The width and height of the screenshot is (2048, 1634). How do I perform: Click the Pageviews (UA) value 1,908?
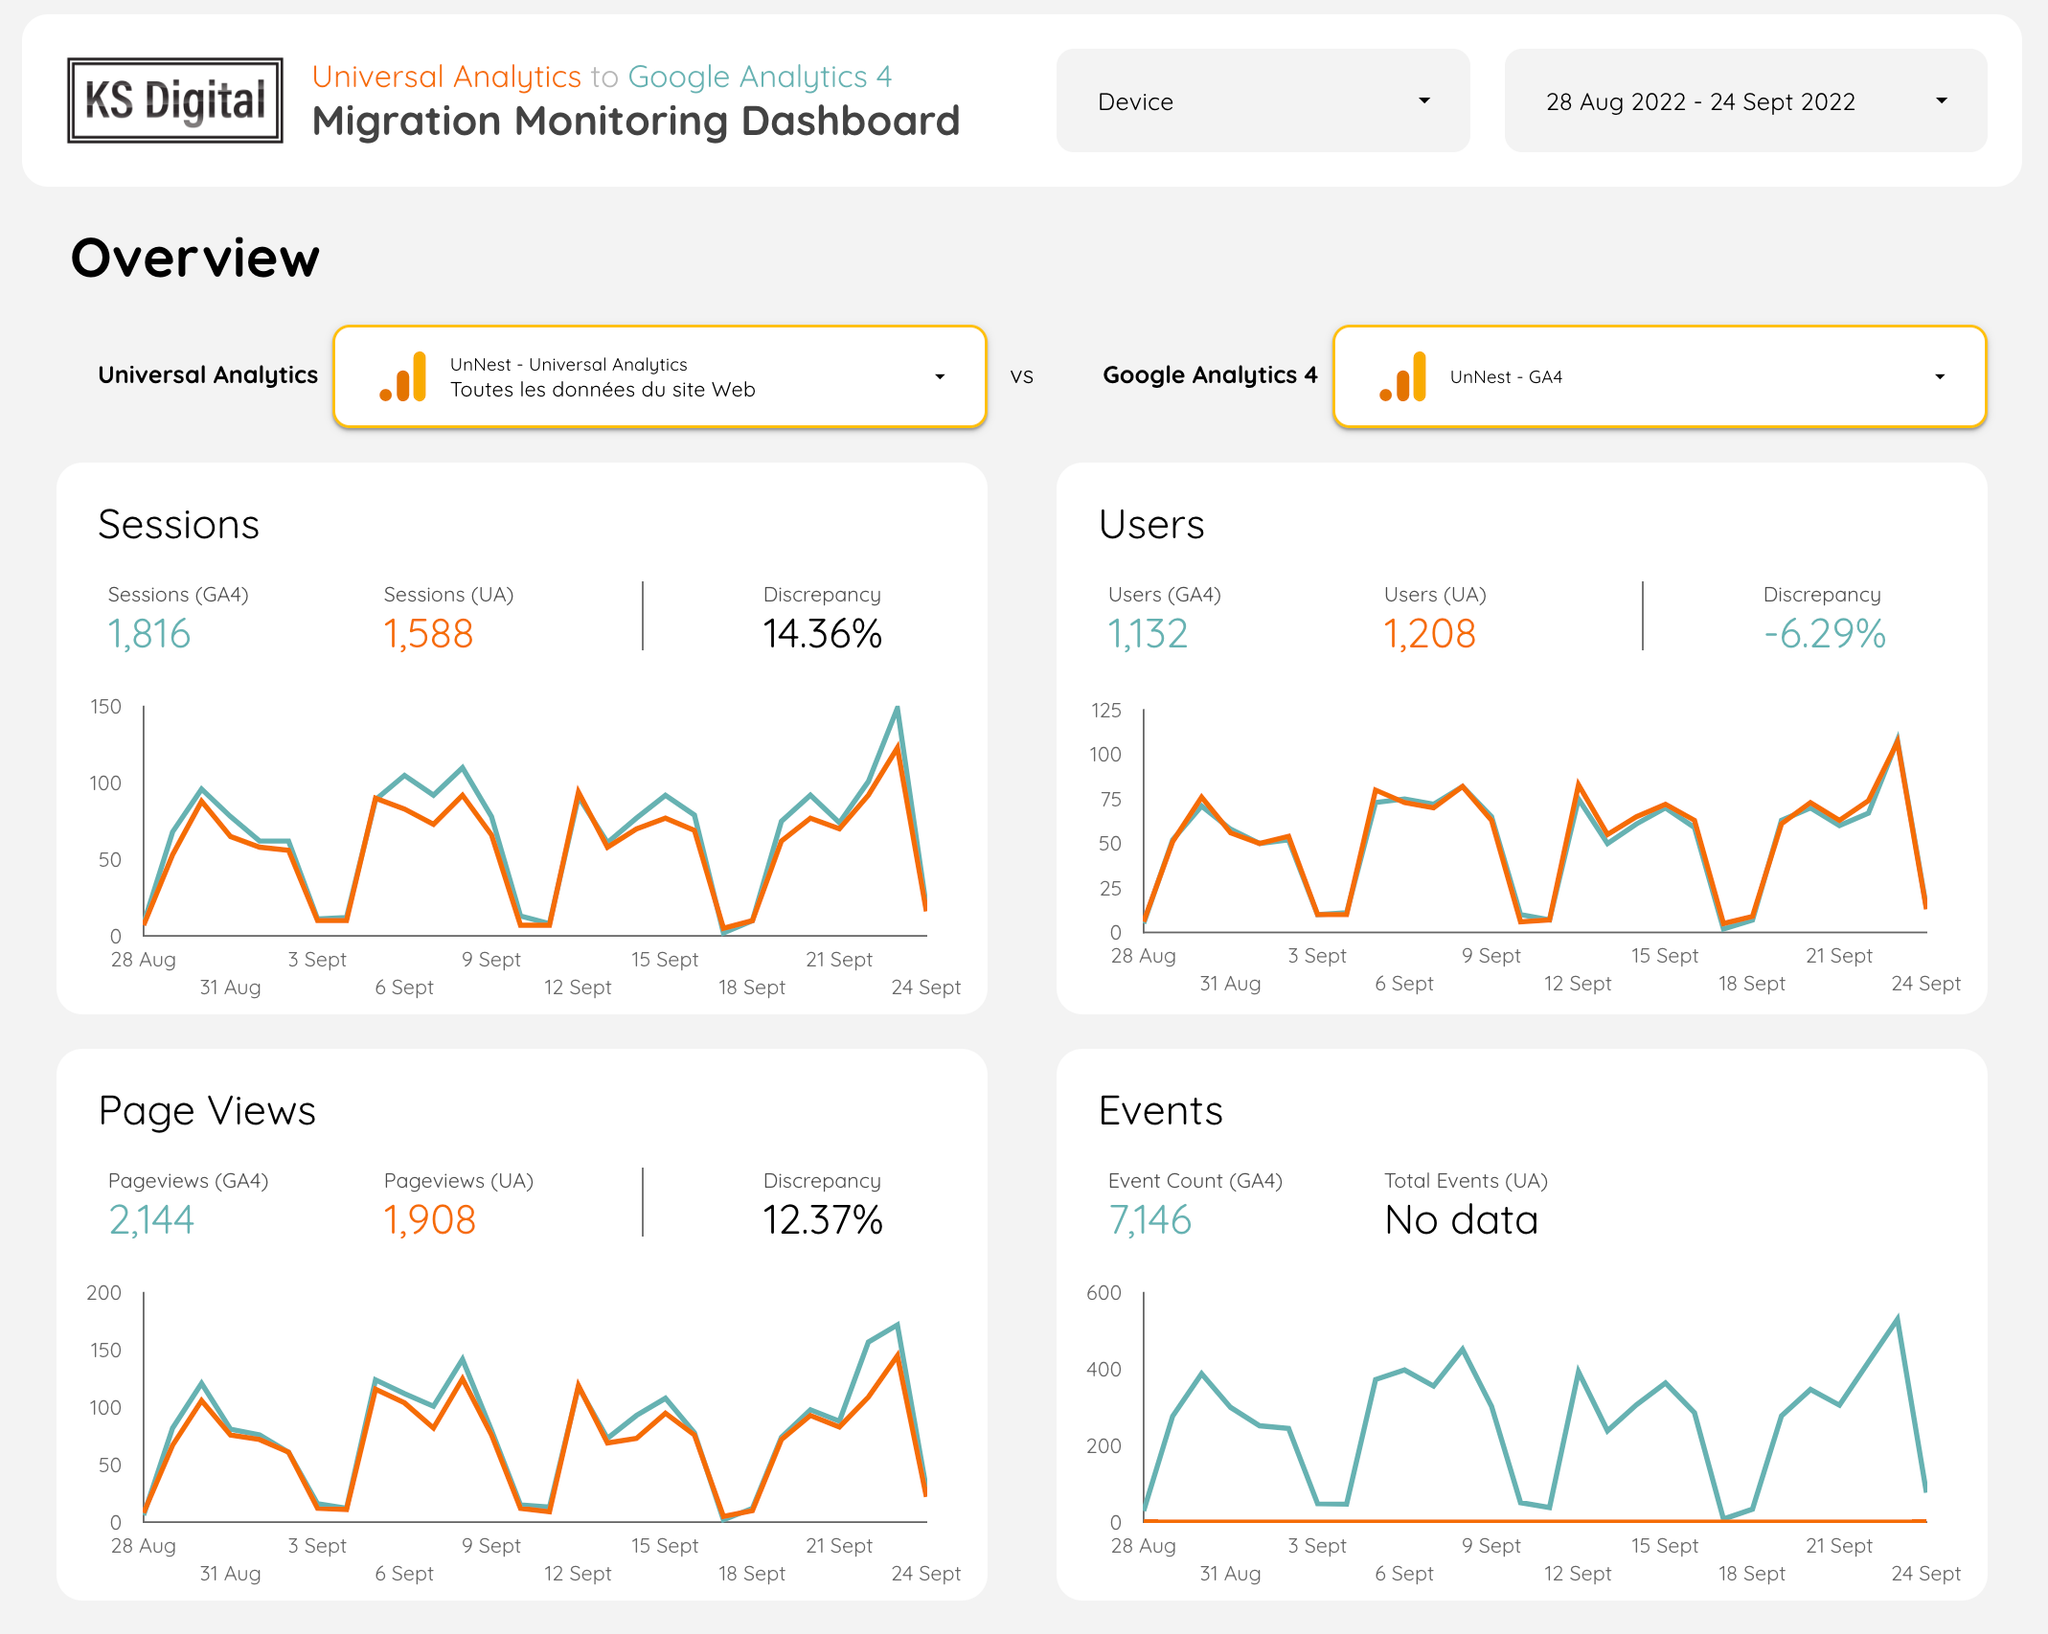pyautogui.click(x=429, y=1220)
